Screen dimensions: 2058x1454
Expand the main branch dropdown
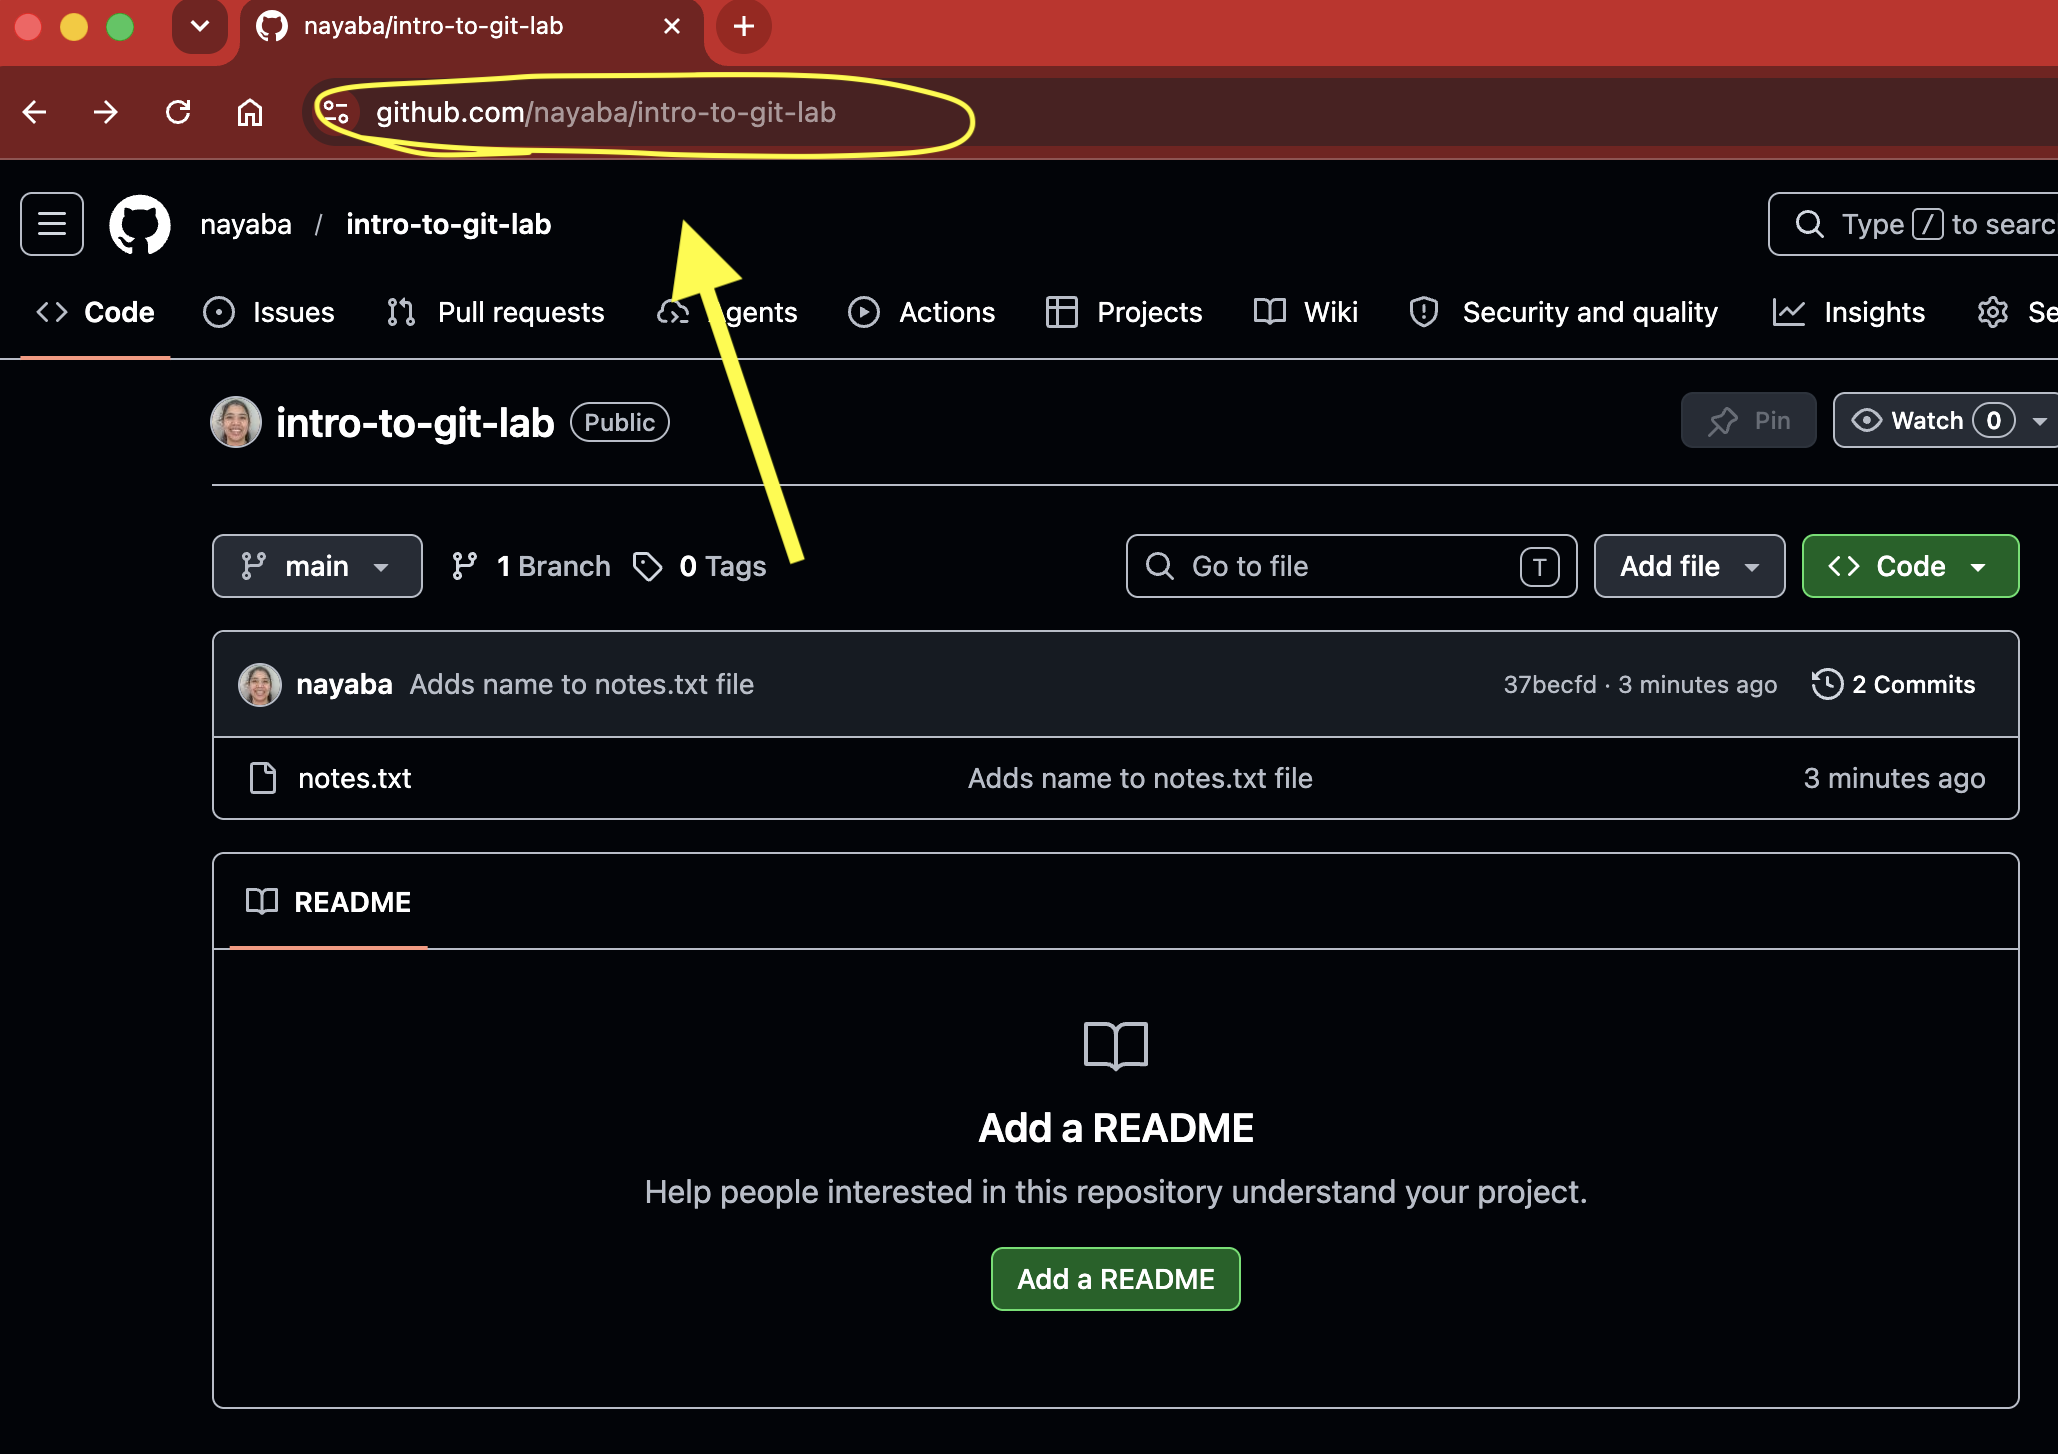pos(317,566)
